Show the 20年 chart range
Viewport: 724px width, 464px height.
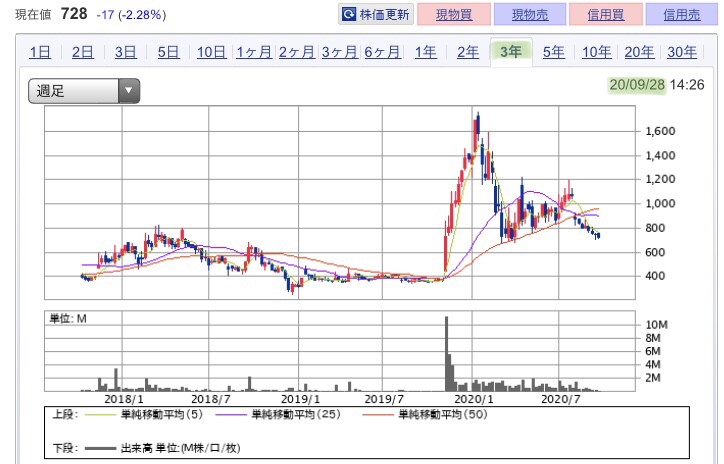(x=640, y=52)
